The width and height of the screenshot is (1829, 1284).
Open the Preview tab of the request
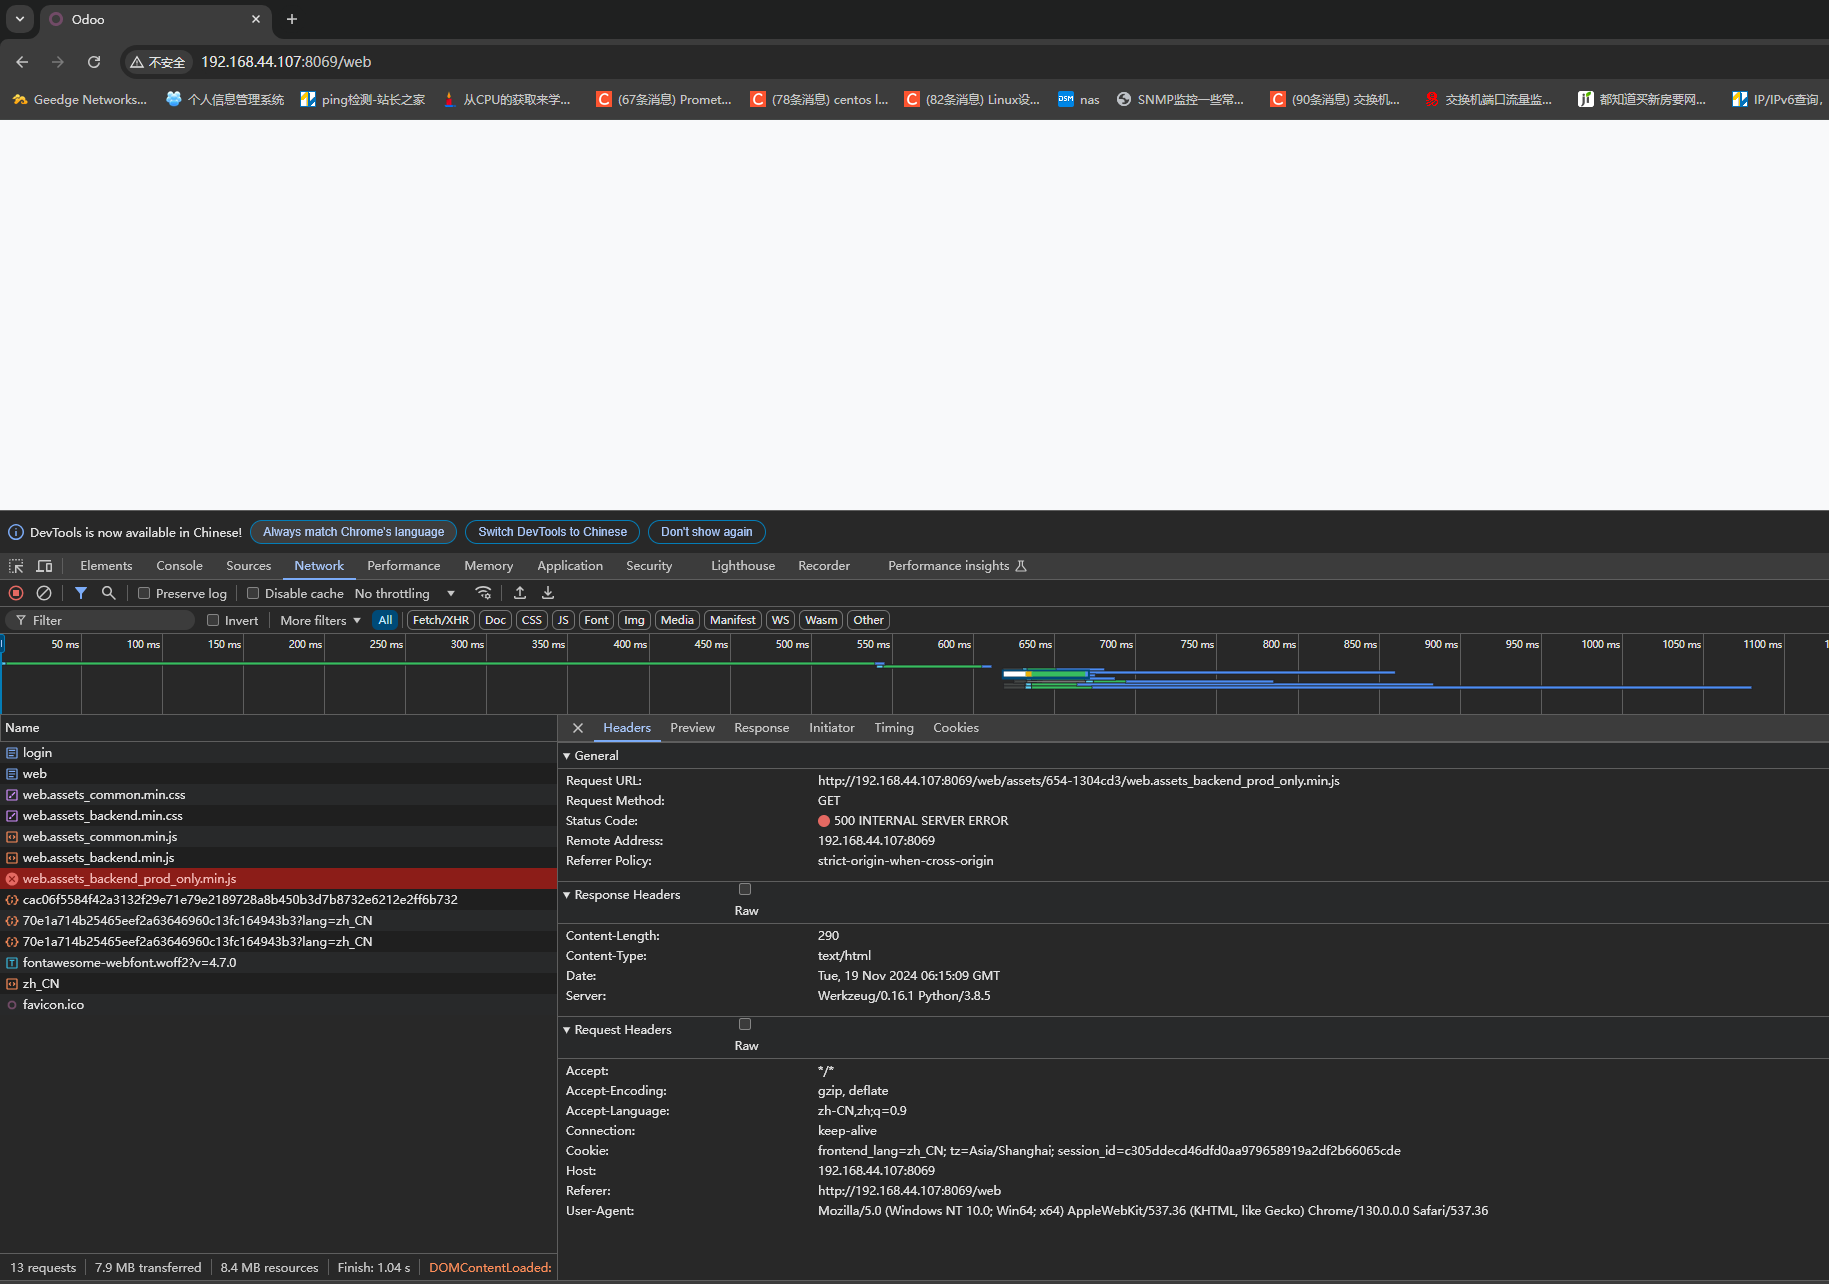tap(692, 728)
